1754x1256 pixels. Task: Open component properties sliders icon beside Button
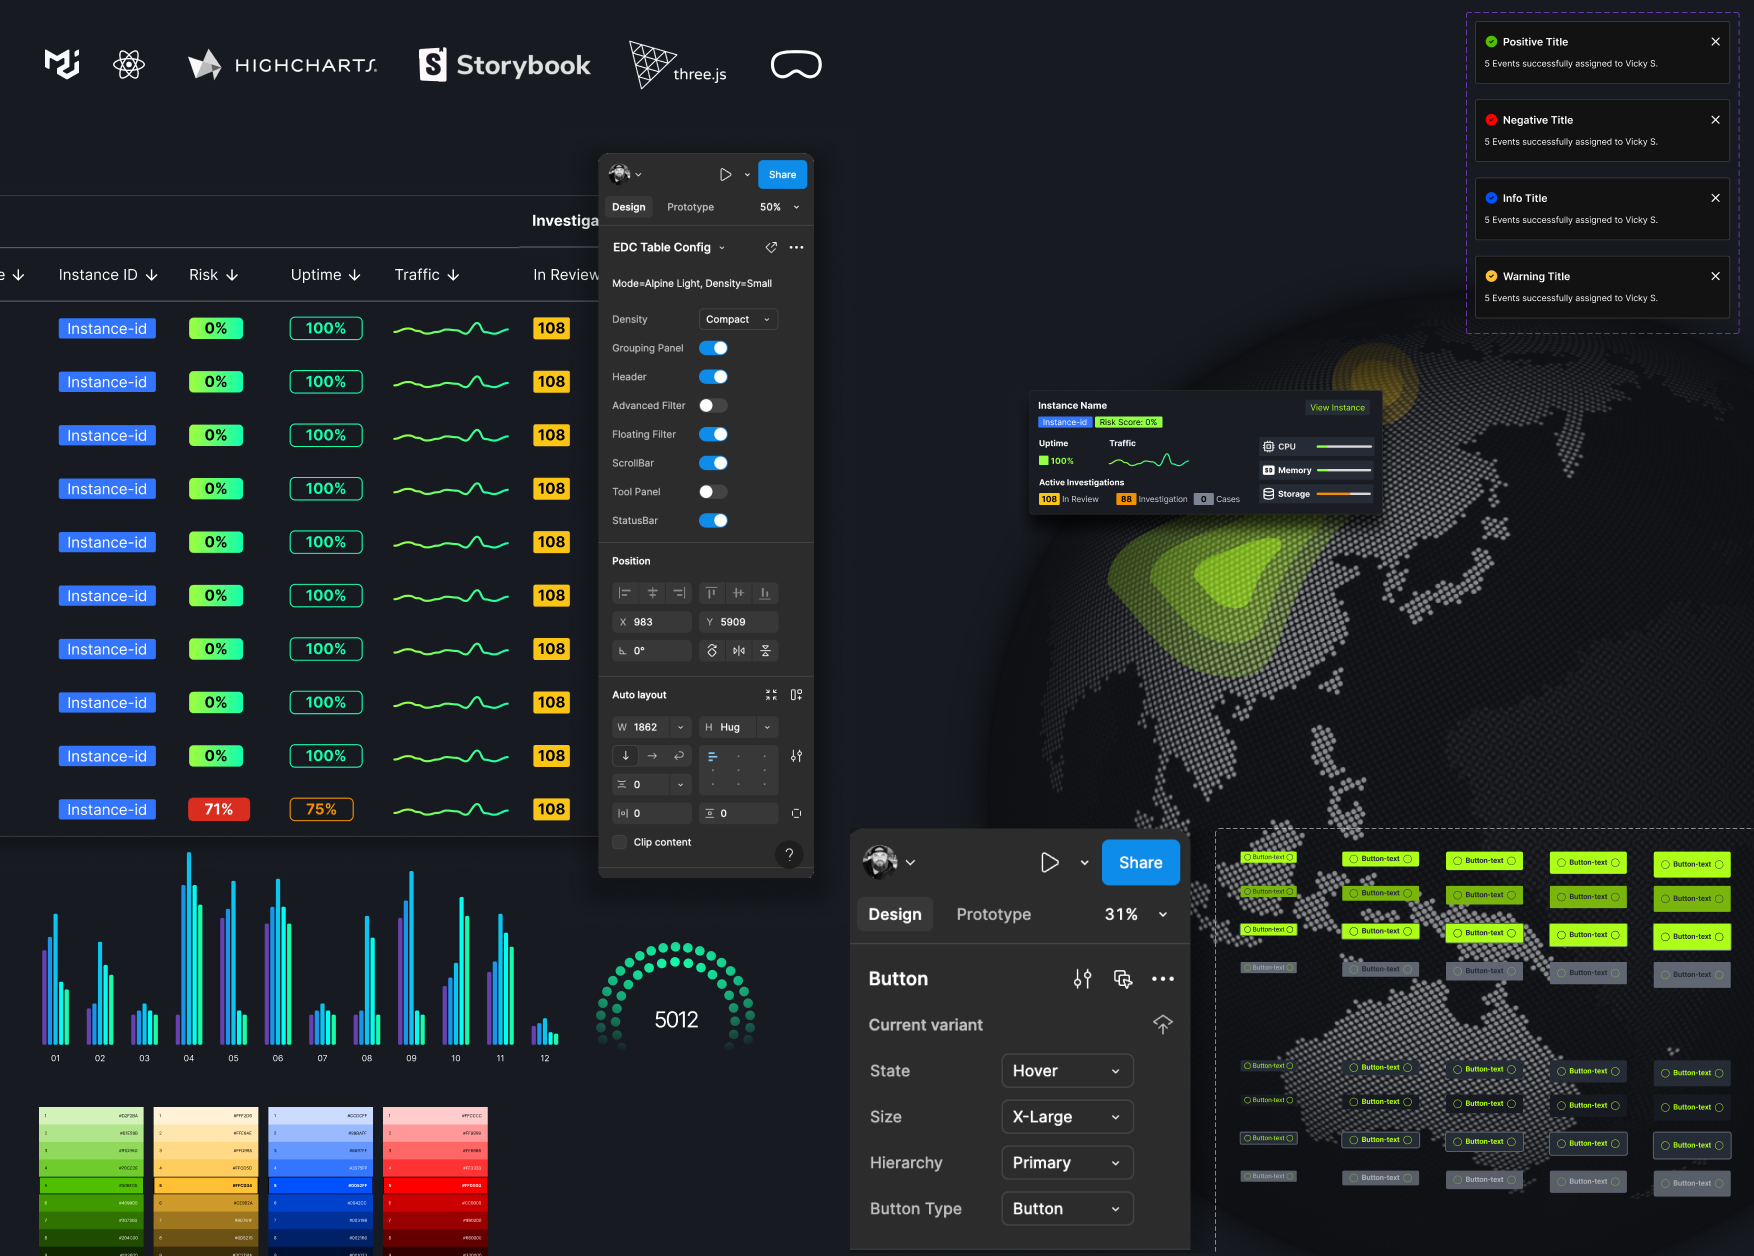pyautogui.click(x=1082, y=979)
